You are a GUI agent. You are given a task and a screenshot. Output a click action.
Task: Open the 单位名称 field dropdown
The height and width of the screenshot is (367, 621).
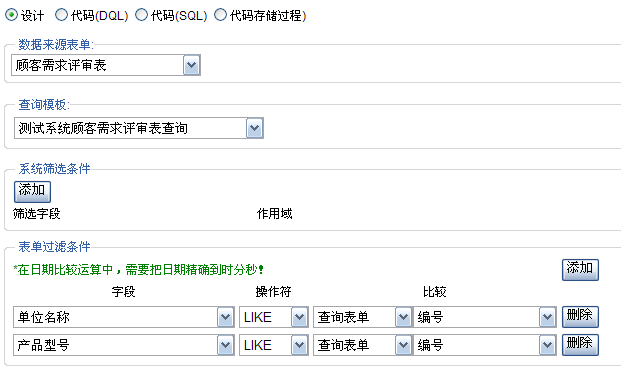124,317
